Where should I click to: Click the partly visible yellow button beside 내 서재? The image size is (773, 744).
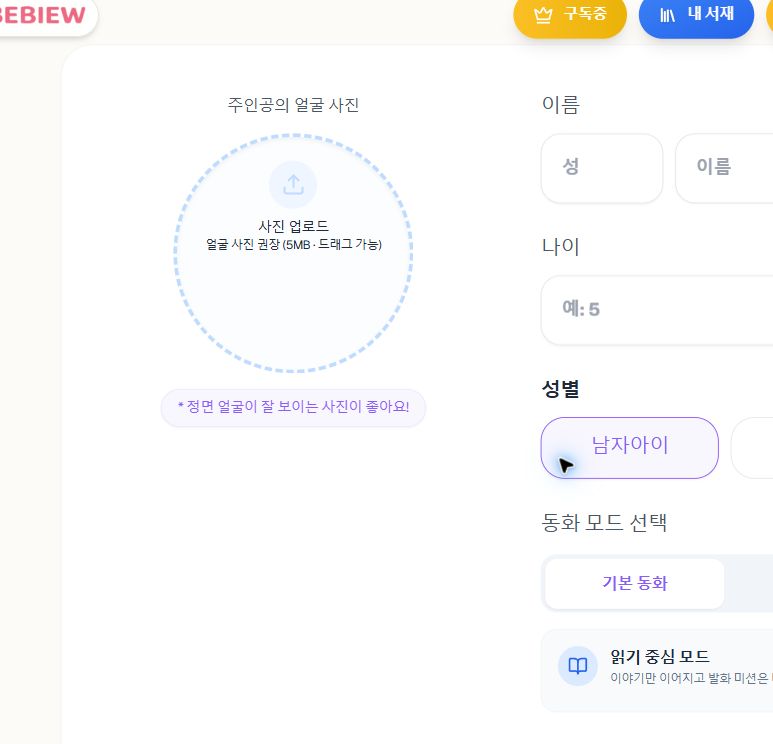[x=770, y=15]
